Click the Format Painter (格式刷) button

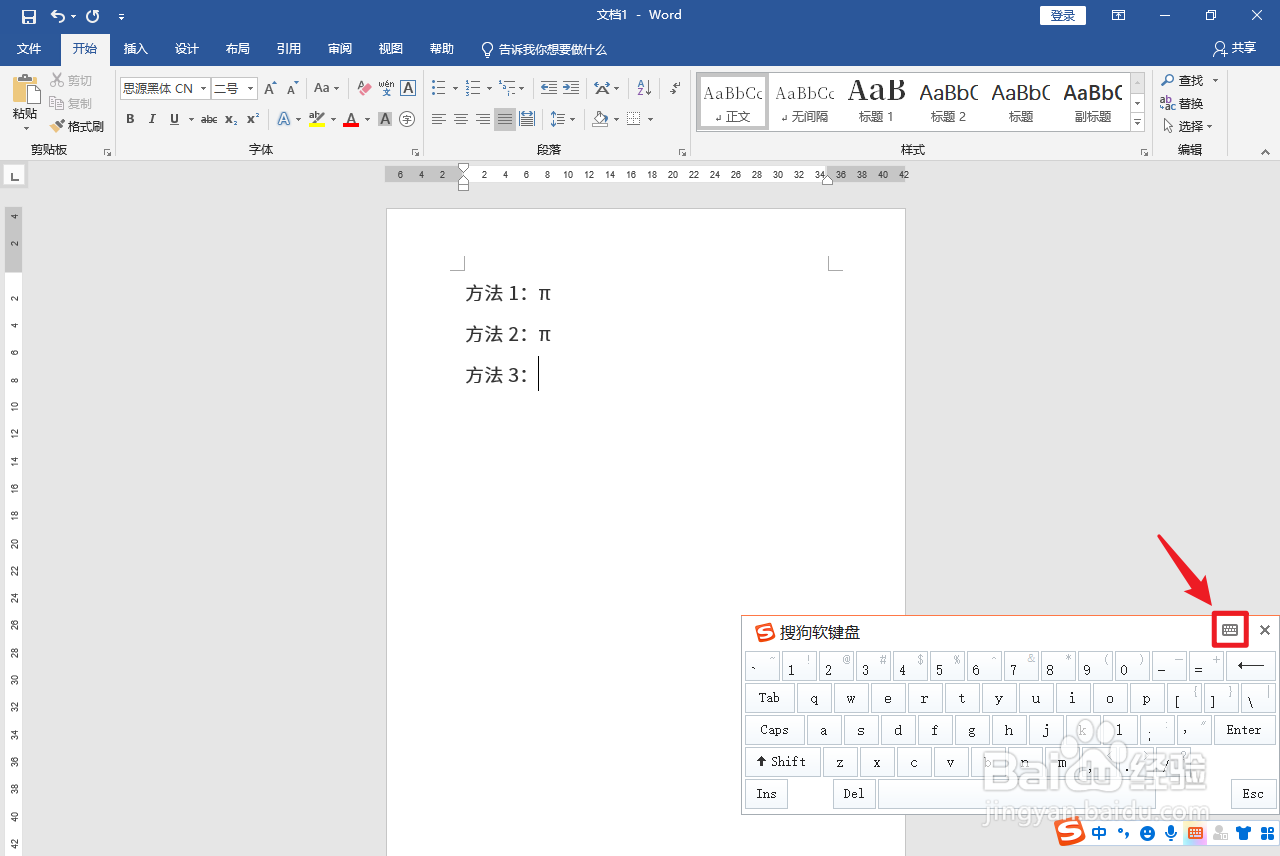coord(78,126)
